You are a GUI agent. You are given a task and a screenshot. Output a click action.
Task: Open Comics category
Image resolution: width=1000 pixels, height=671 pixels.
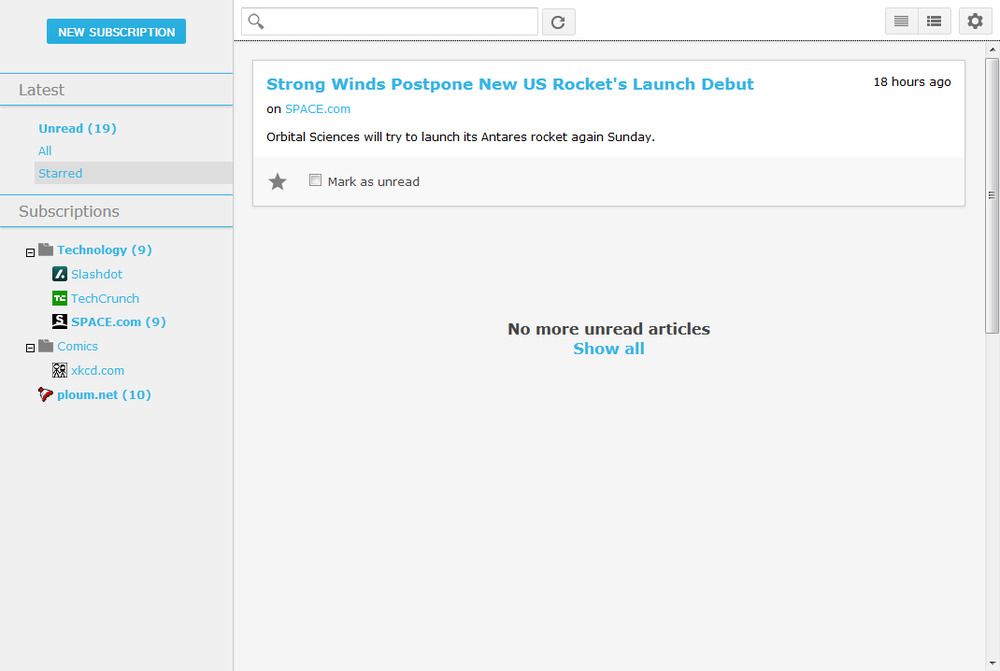click(77, 346)
